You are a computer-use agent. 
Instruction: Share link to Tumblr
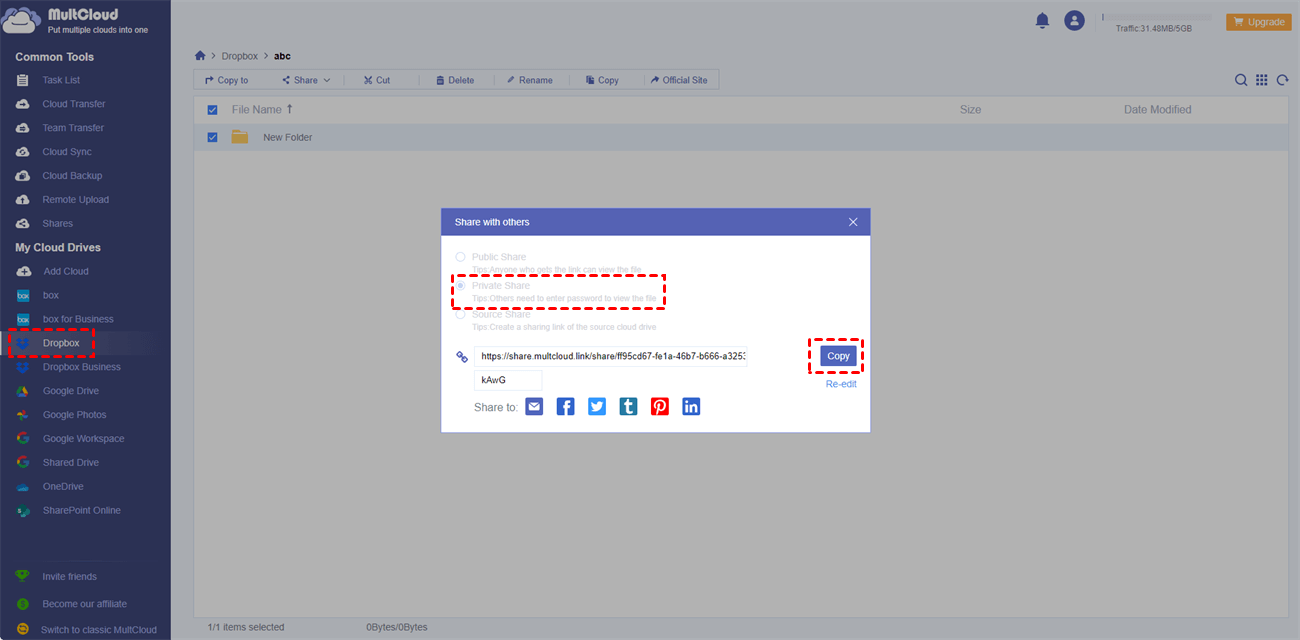[628, 406]
